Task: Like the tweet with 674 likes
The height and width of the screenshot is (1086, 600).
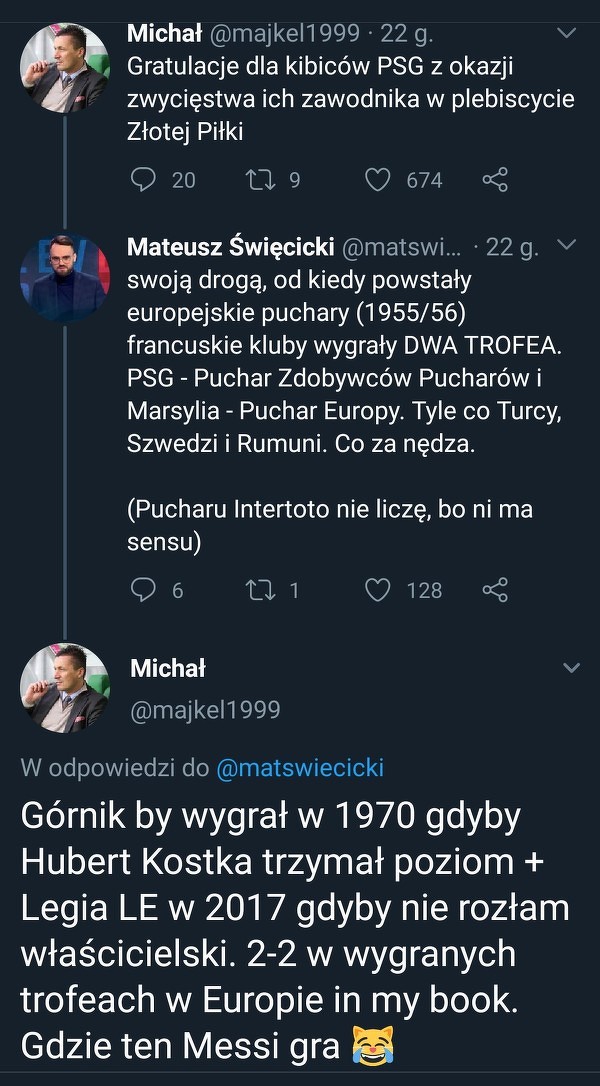Action: pyautogui.click(x=376, y=180)
